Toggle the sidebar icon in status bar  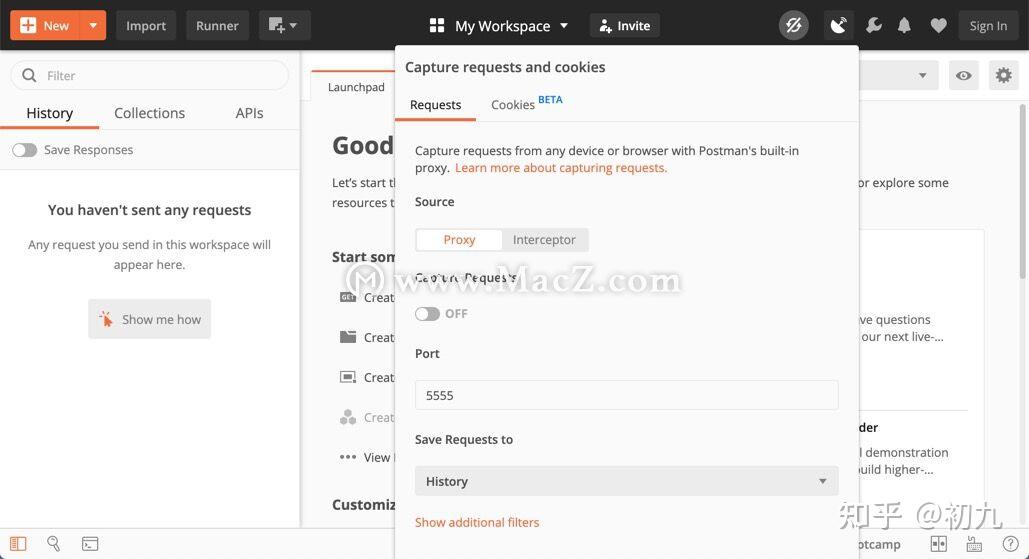click(x=18, y=543)
